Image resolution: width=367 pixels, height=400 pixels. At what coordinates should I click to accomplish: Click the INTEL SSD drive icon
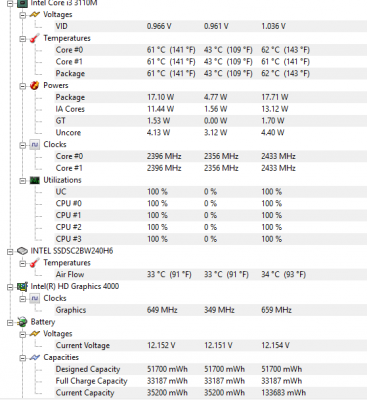[x=22, y=251]
